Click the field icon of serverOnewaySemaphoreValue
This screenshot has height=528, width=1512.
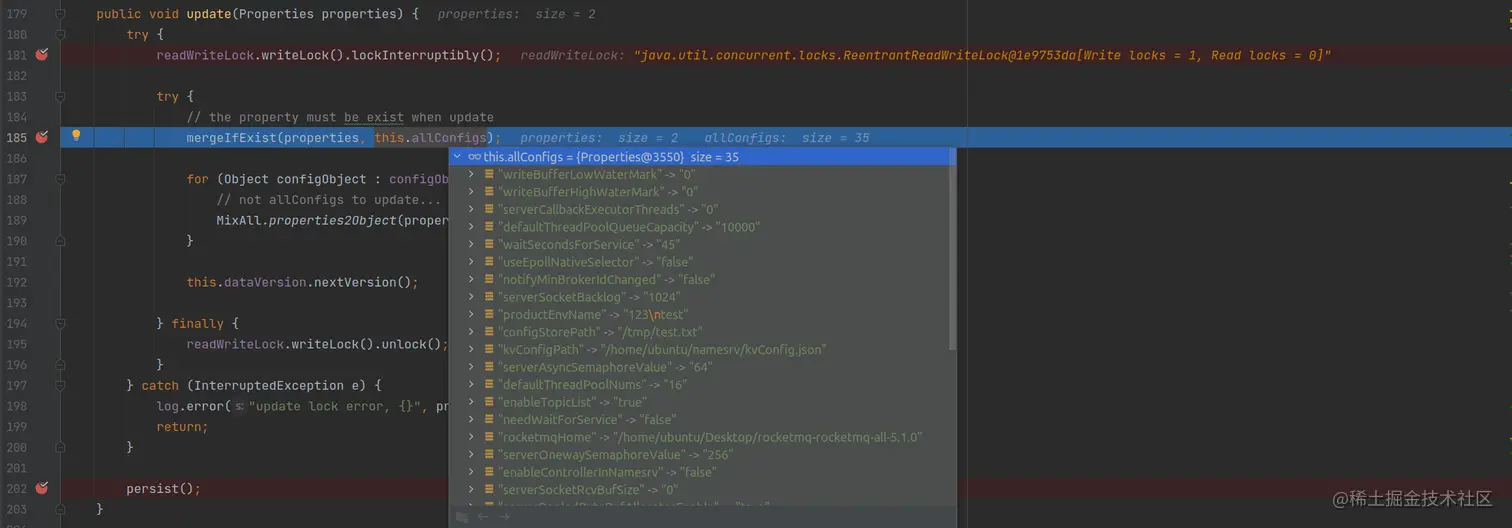(490, 454)
